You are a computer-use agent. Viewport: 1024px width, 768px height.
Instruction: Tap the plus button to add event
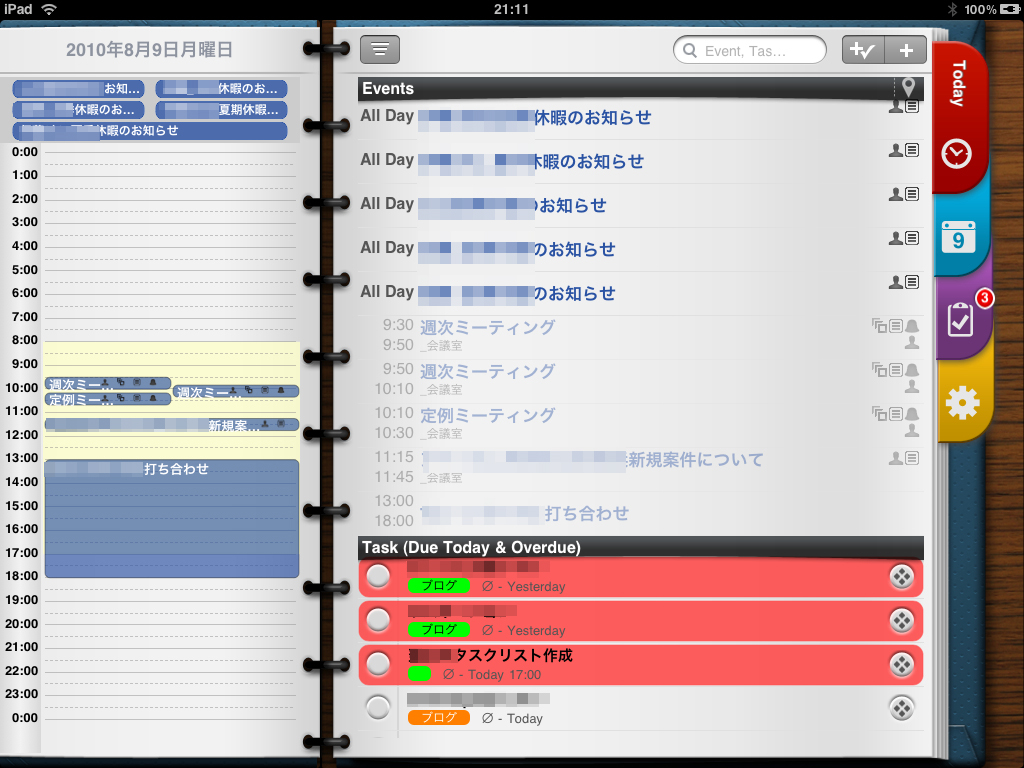pos(906,50)
